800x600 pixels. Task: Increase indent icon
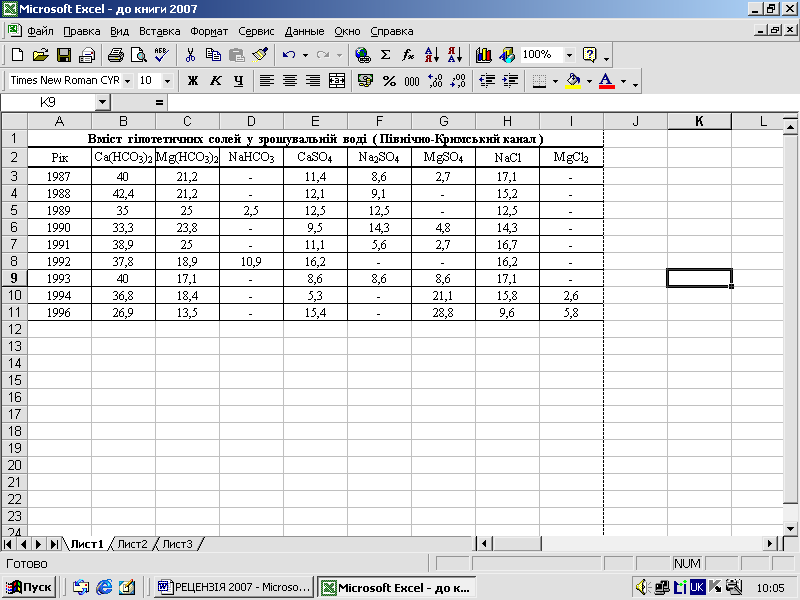coord(510,81)
